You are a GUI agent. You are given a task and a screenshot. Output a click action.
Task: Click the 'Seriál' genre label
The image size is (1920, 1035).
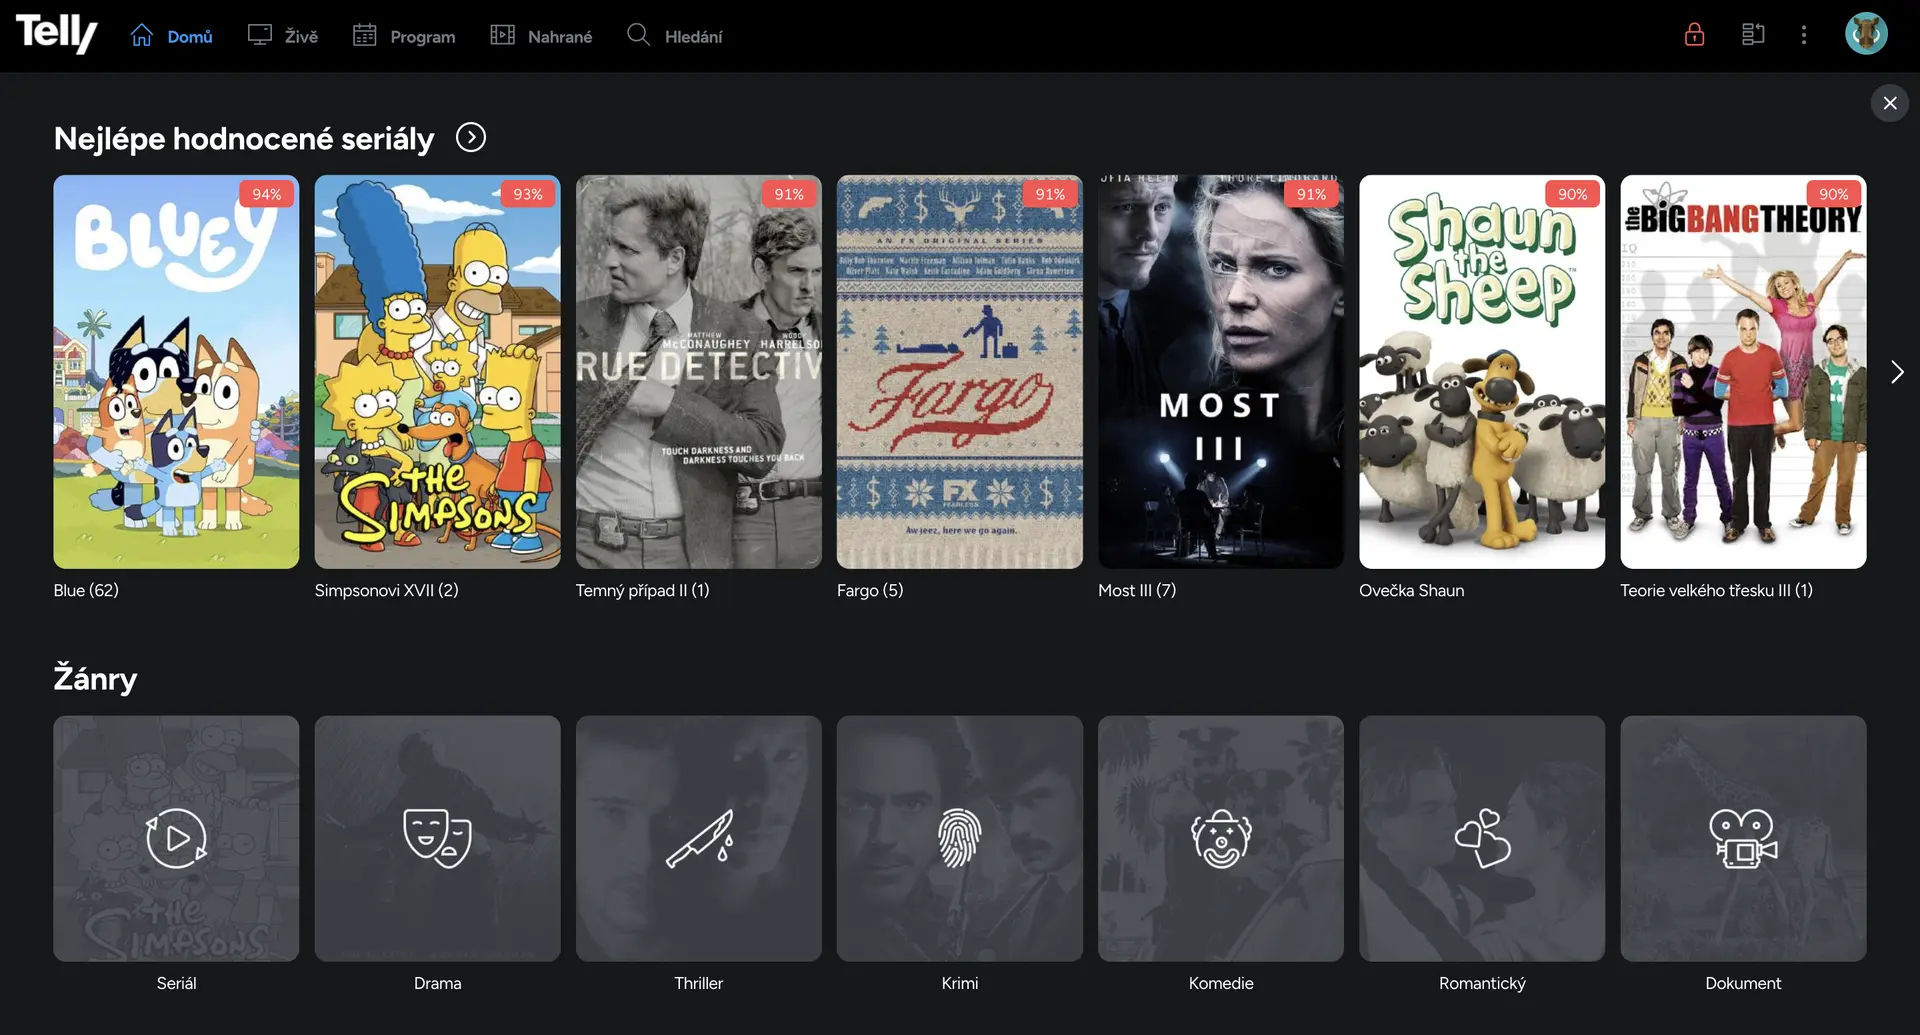176,983
